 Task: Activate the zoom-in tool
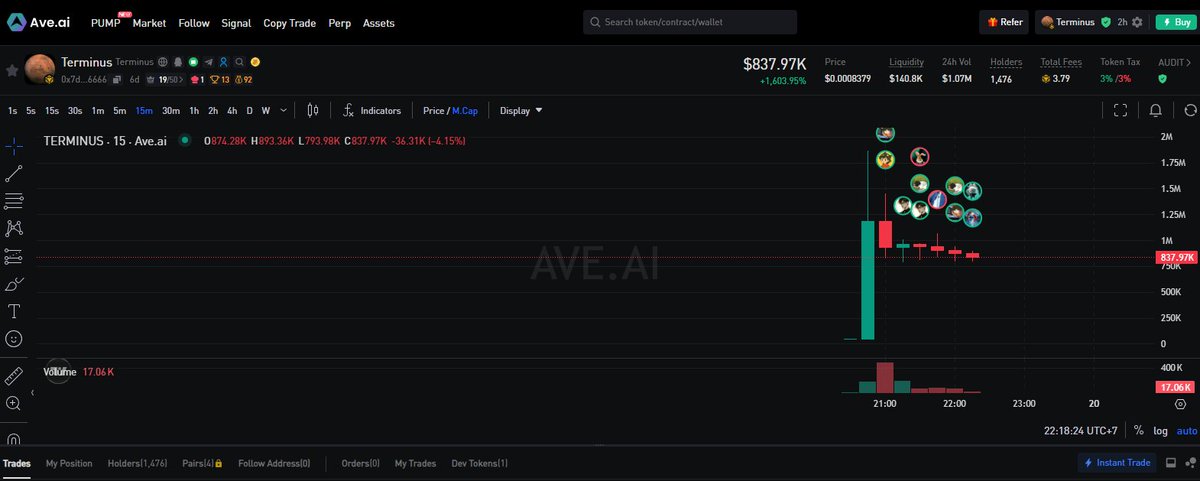click(x=14, y=403)
